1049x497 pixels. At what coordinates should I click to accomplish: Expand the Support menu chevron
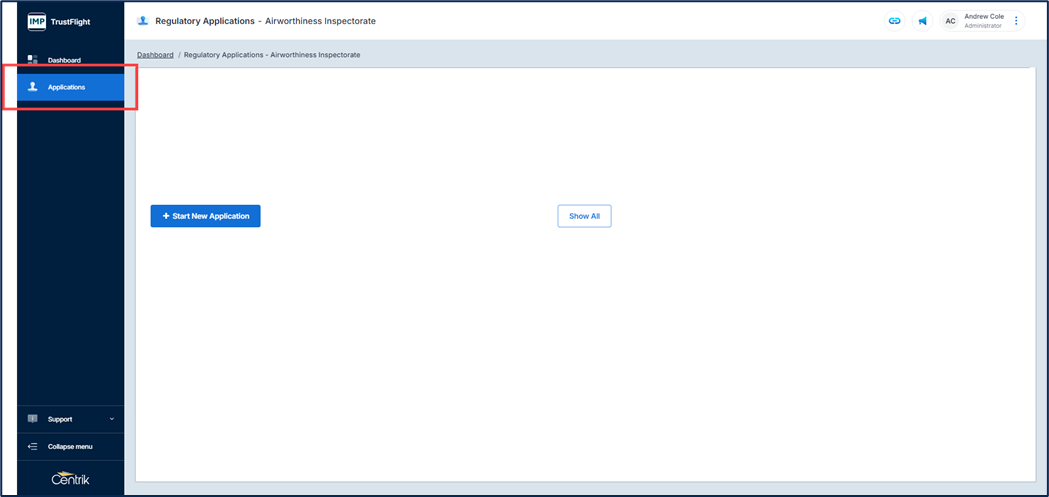[x=112, y=419]
